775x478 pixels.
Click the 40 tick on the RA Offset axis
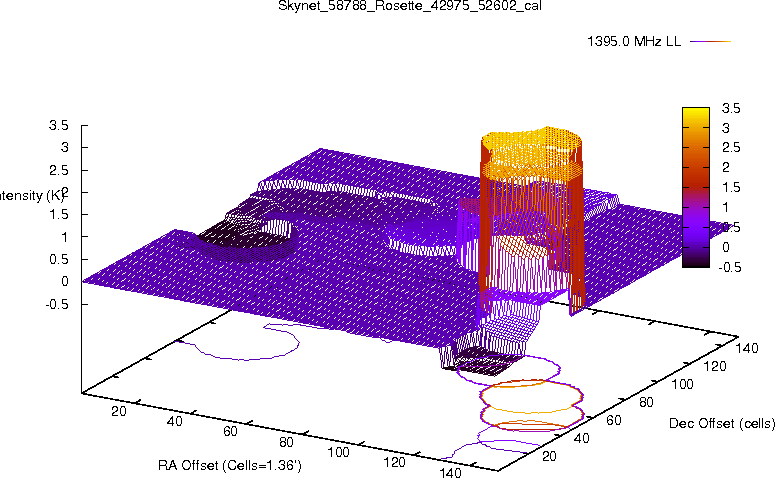(x=174, y=421)
